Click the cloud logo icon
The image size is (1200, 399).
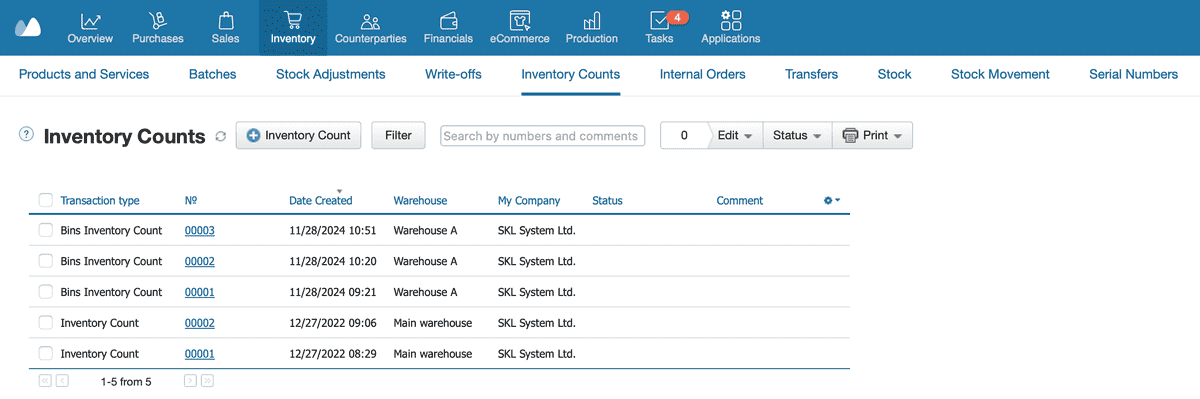[28, 27]
